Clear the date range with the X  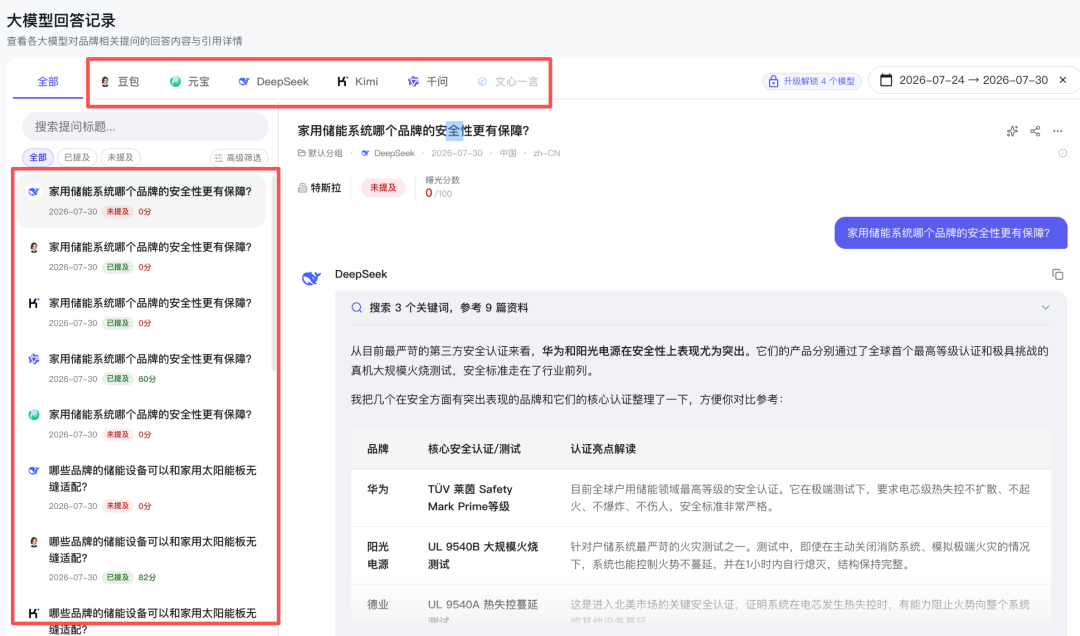(x=1063, y=80)
